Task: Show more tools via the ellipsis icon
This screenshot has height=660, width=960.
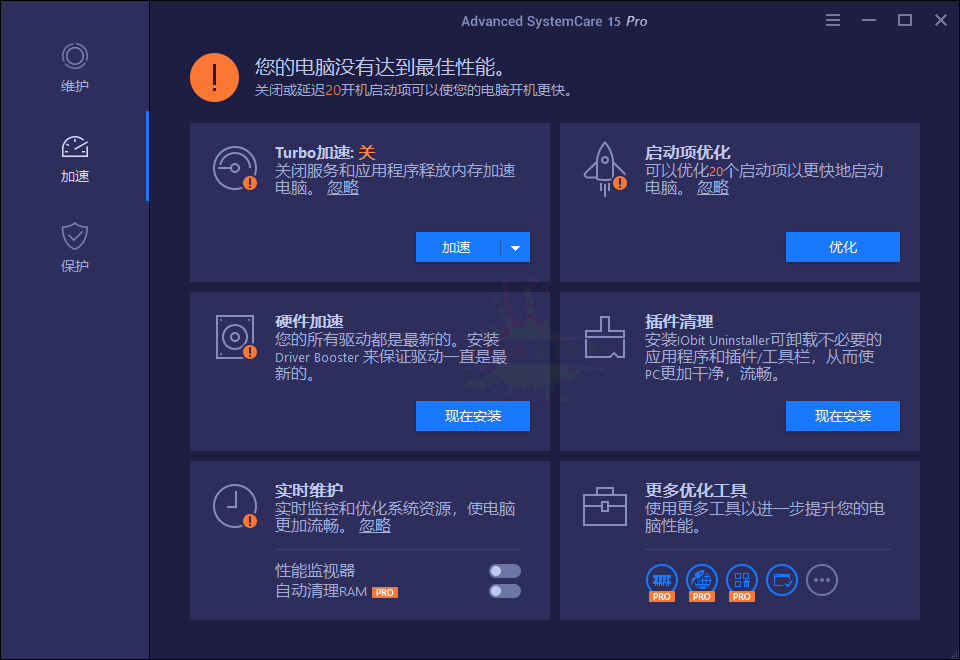Action: (821, 580)
